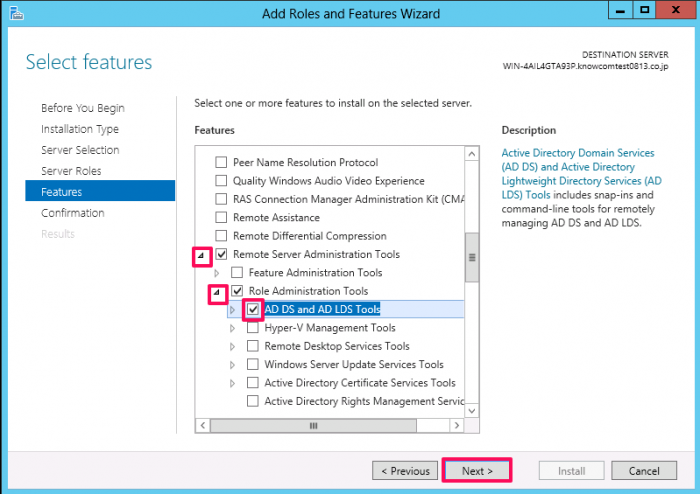Check Quality Windows Audio Video Experience
This screenshot has height=494, width=700.
click(x=221, y=180)
